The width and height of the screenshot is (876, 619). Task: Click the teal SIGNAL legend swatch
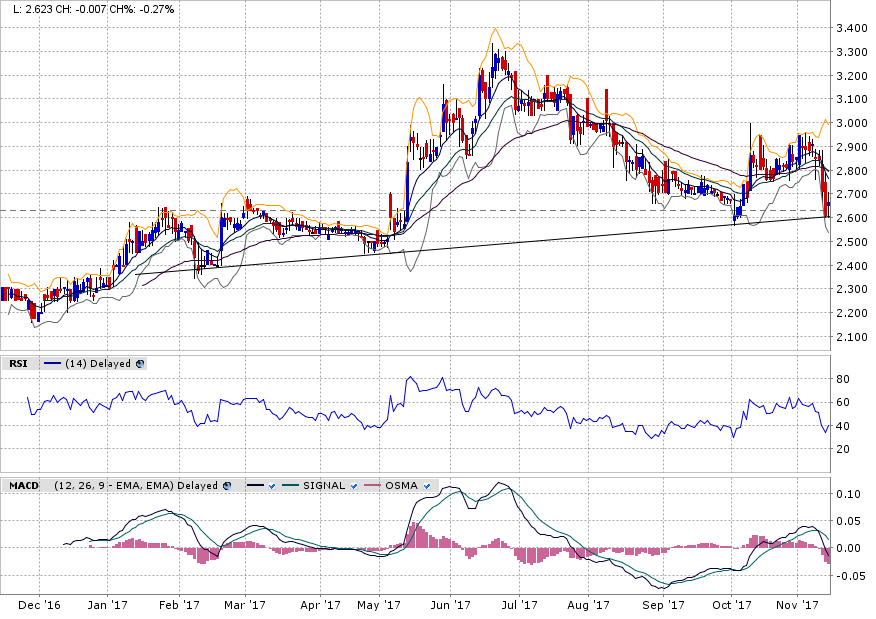pyautogui.click(x=292, y=485)
